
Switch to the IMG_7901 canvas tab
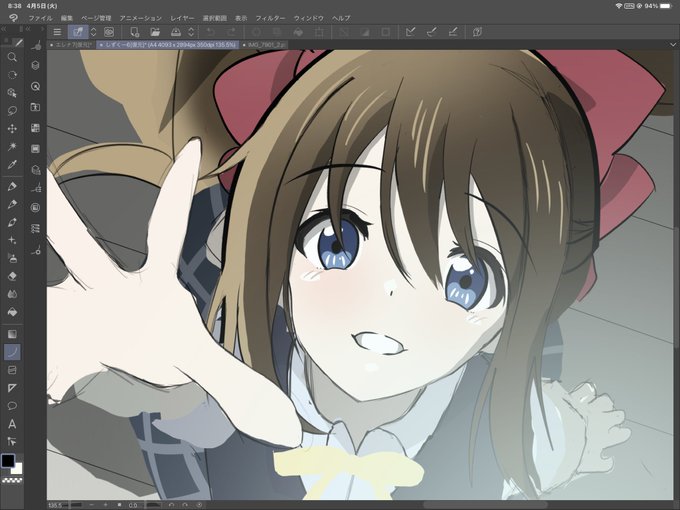[x=264, y=45]
